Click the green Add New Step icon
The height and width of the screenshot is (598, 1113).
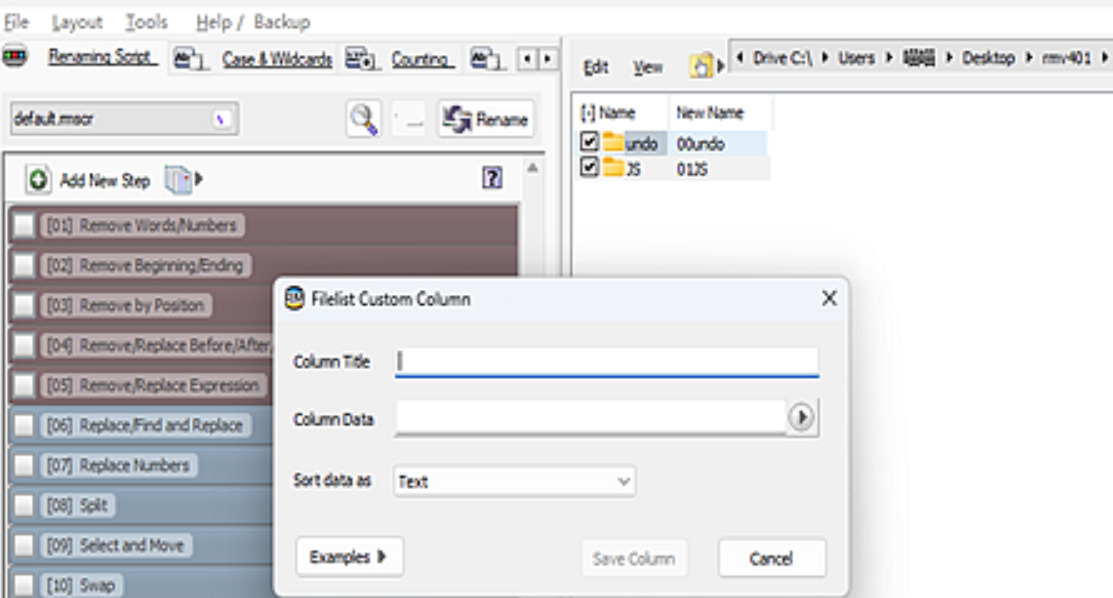39,180
